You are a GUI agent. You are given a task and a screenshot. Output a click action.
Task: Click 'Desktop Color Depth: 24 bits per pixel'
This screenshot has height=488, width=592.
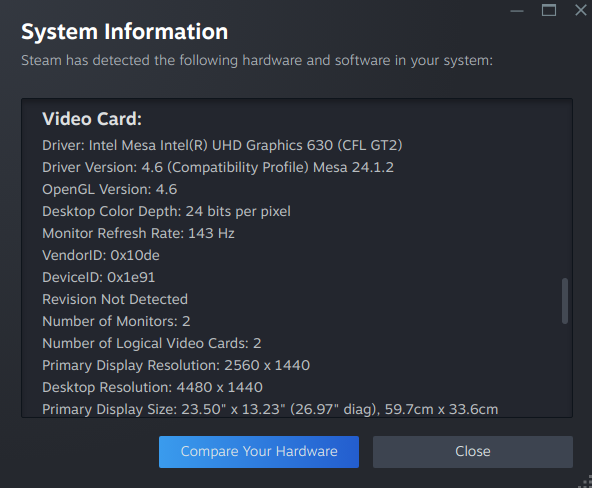point(166,211)
